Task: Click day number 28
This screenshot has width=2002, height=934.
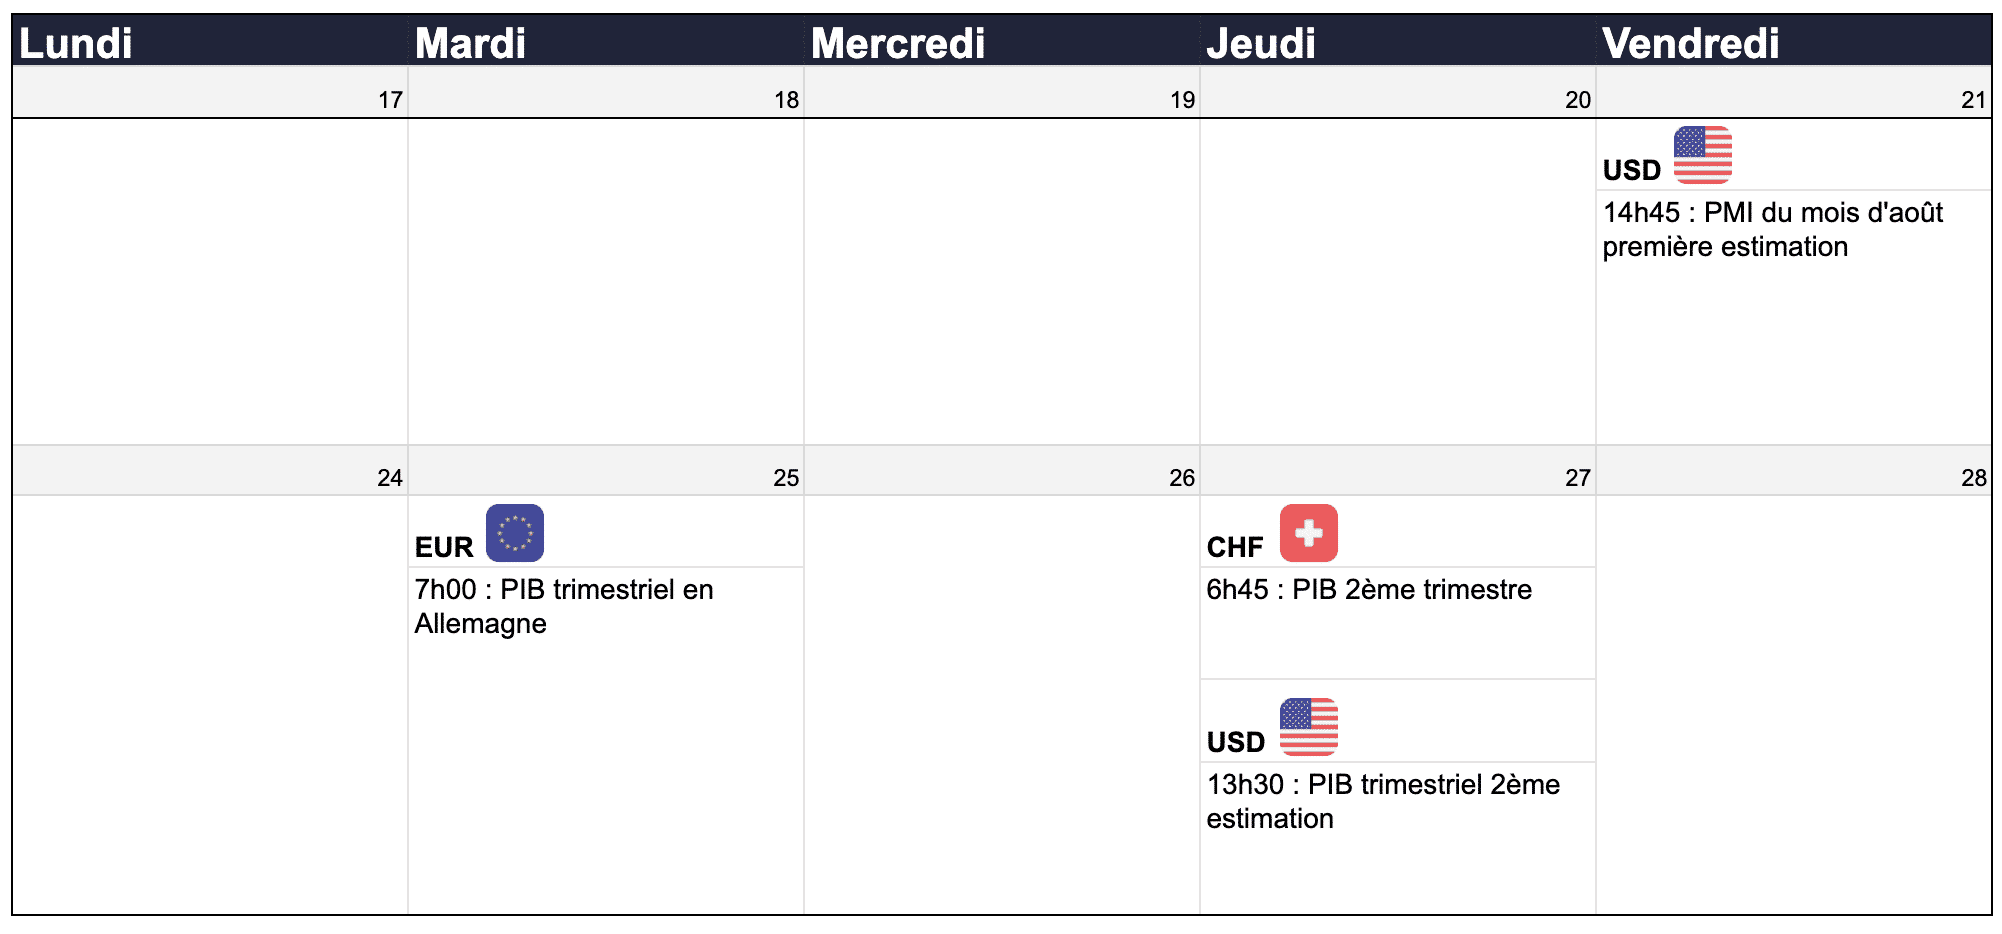Action: (x=1974, y=478)
